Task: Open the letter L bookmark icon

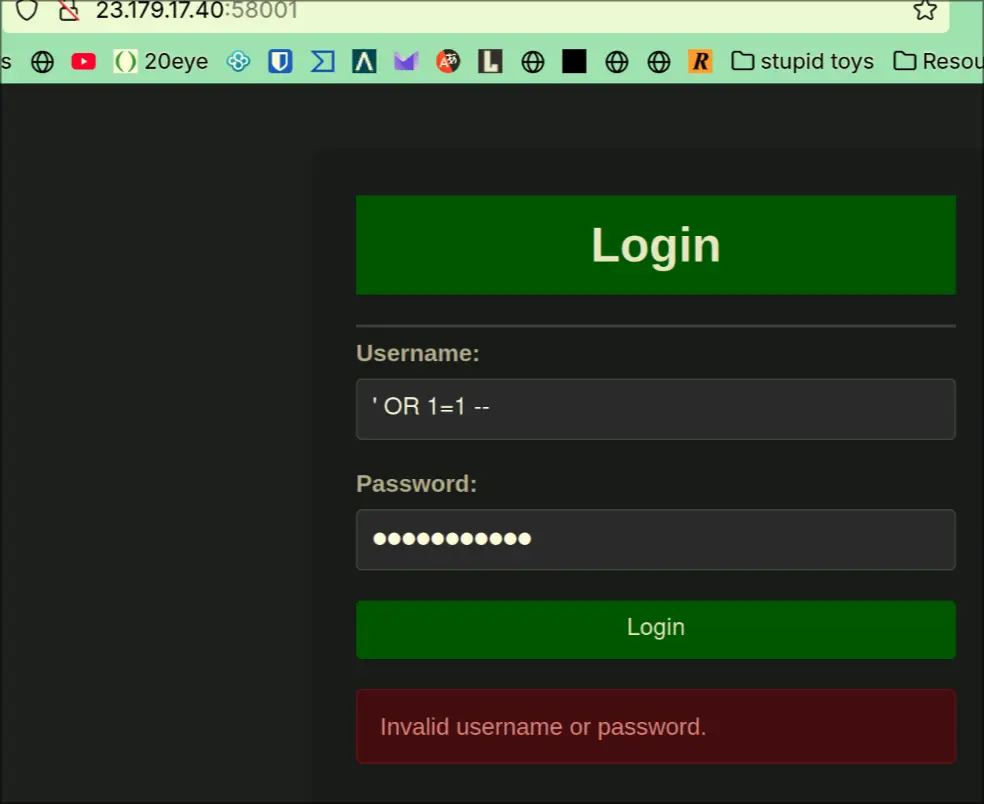Action: point(489,62)
